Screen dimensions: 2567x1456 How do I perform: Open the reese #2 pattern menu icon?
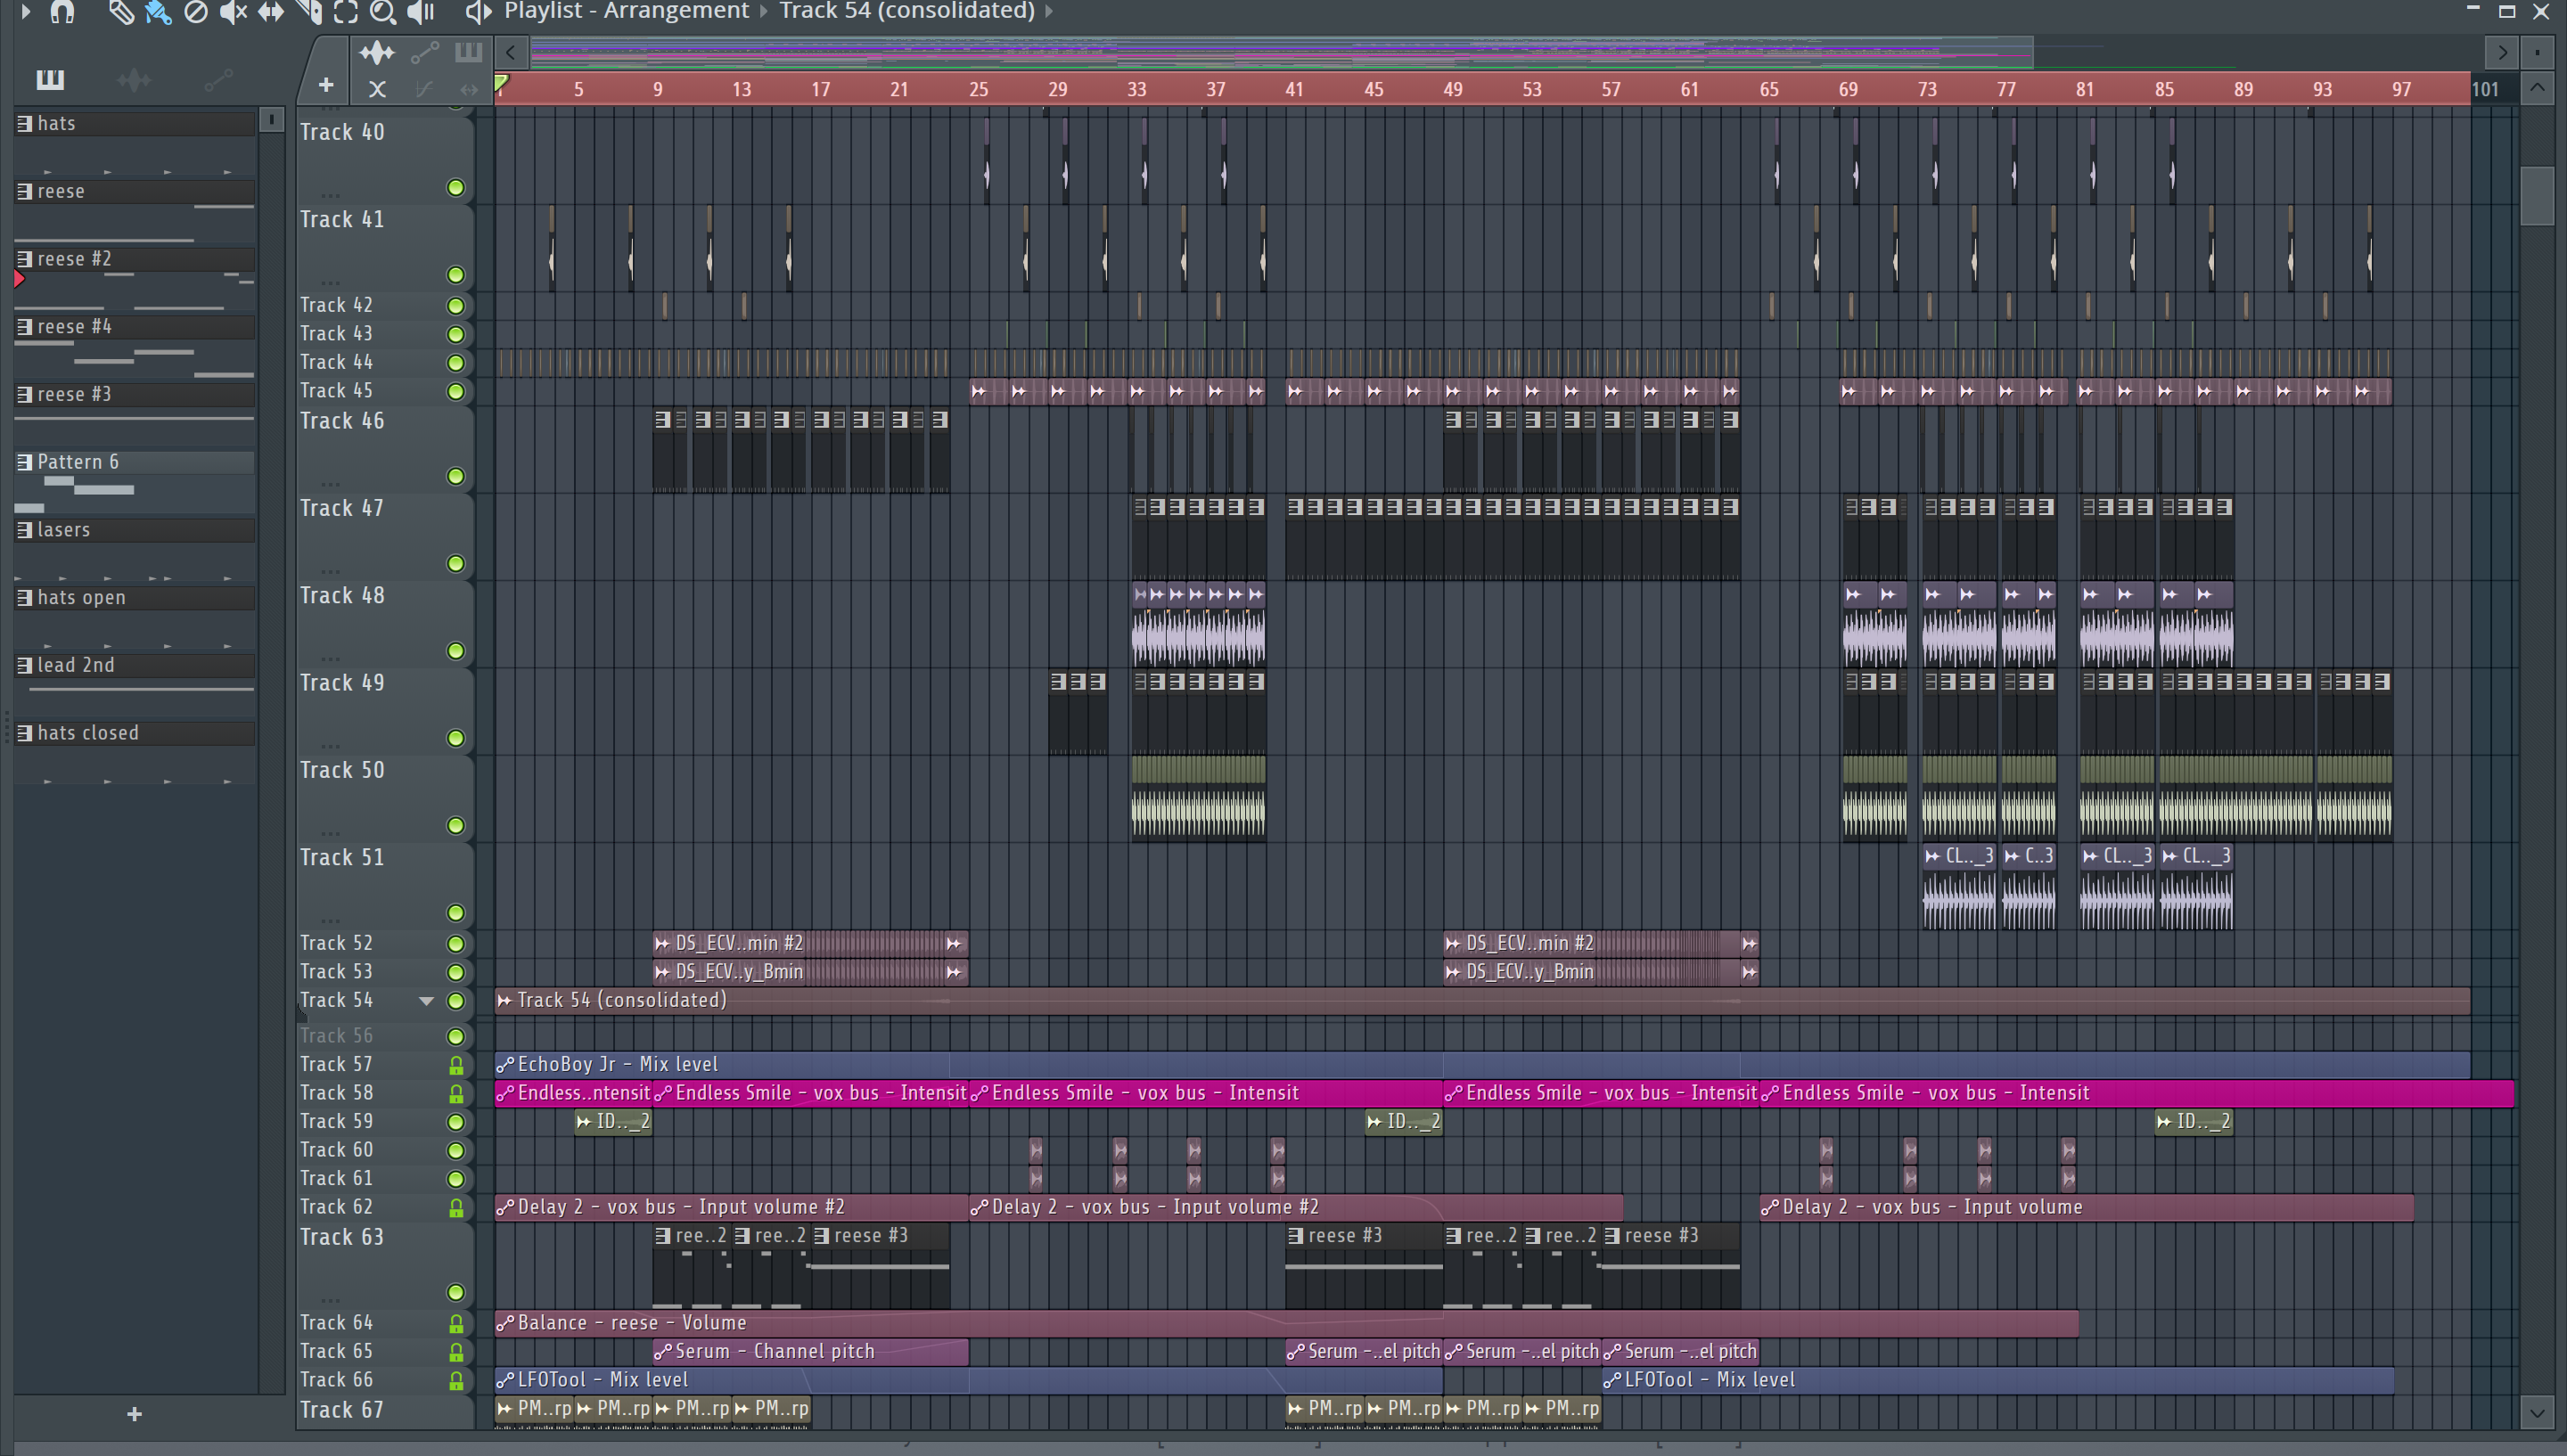point(25,259)
